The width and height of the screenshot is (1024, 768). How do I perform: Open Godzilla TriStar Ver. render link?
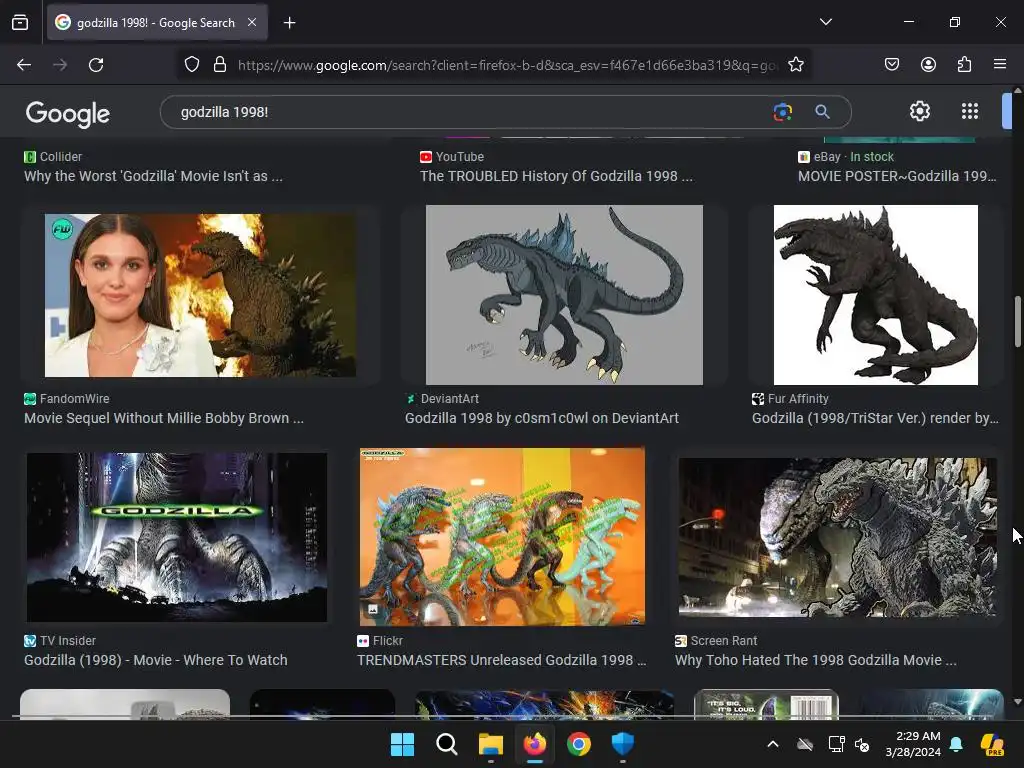click(x=875, y=418)
